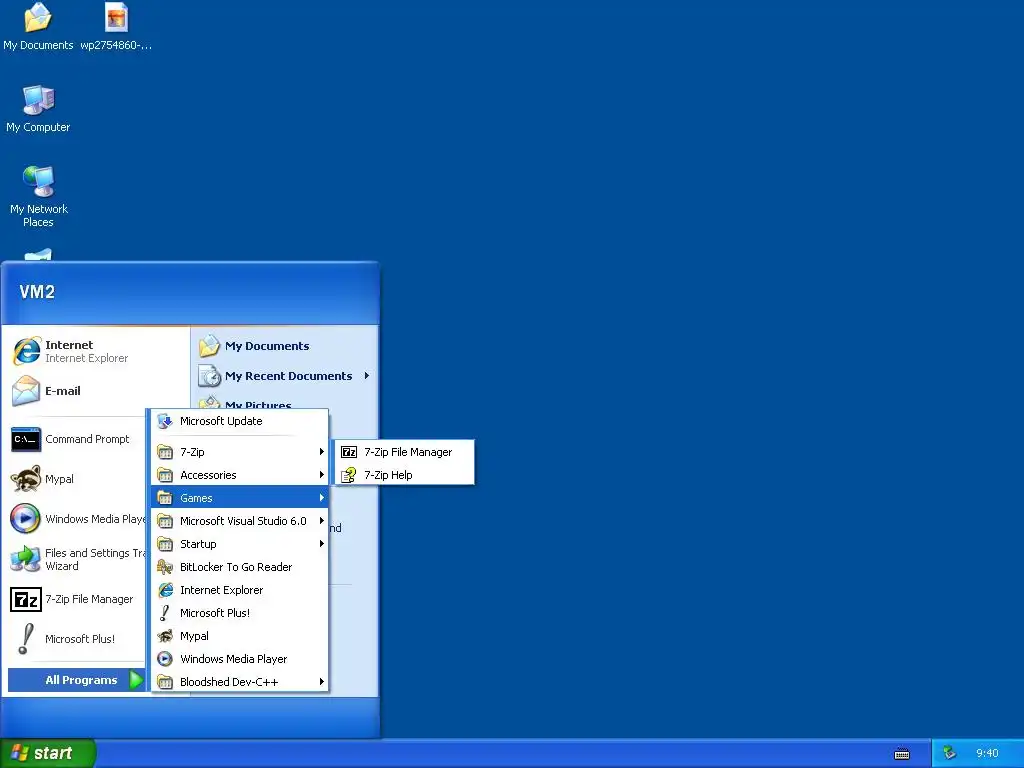The height and width of the screenshot is (768, 1024).
Task: Open 7-Zip File Manager in left pane
Action: point(76,599)
